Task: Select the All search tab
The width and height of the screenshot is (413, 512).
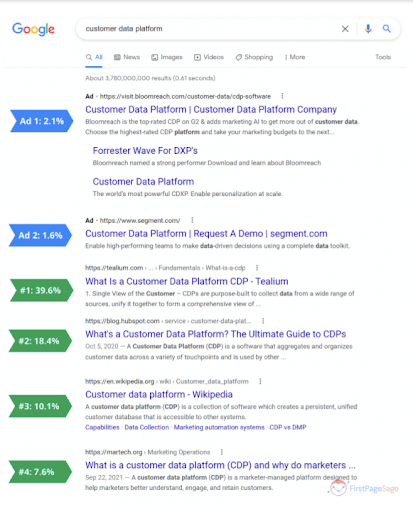Action: point(94,57)
